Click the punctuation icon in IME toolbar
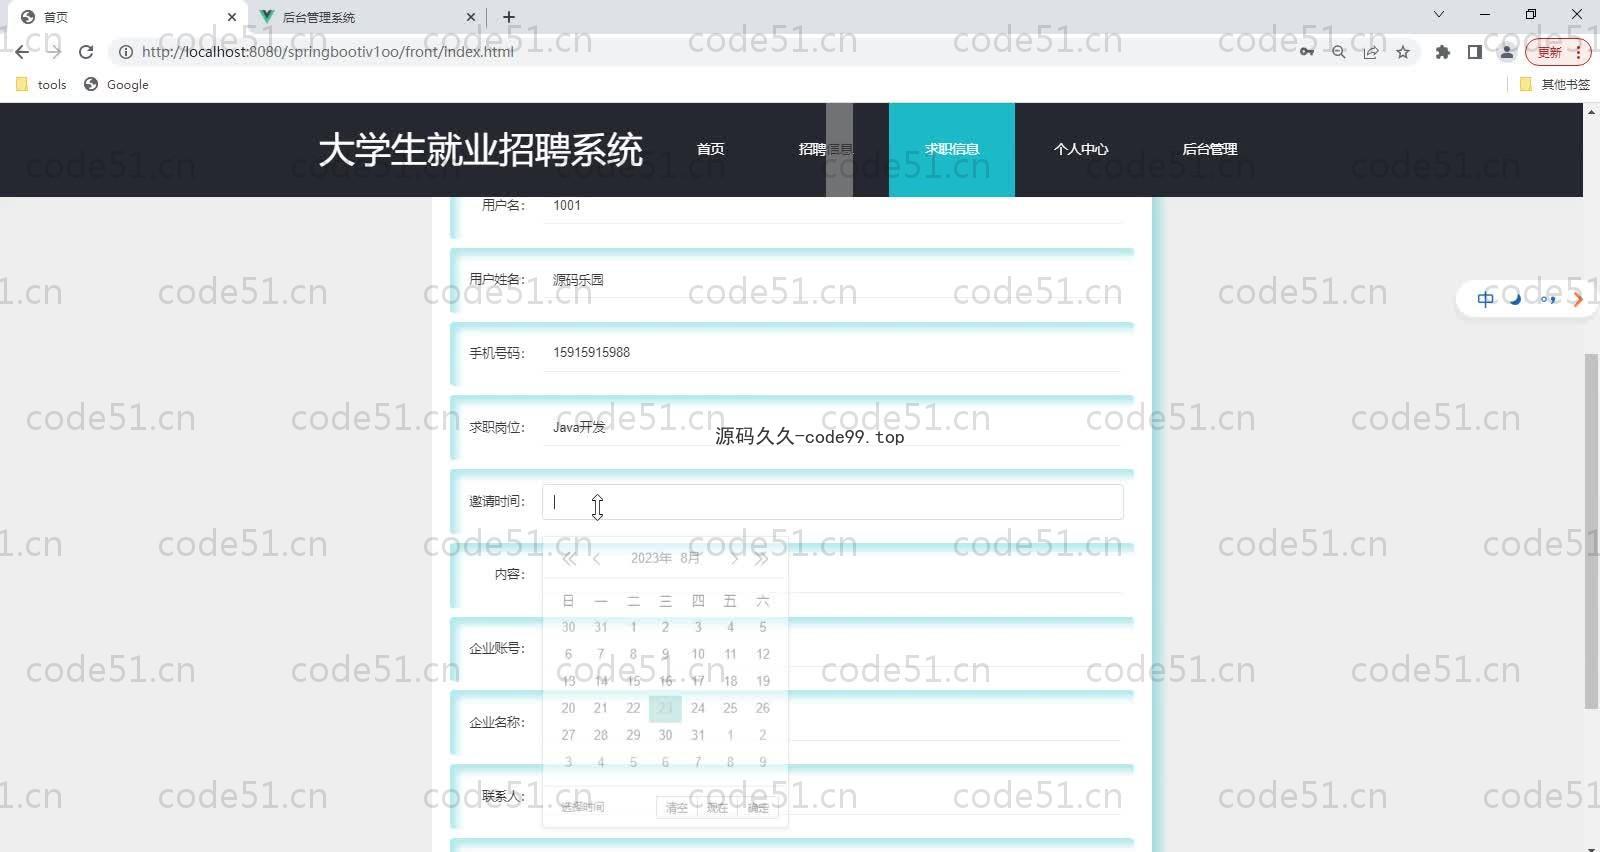This screenshot has width=1600, height=852. pos(1547,299)
